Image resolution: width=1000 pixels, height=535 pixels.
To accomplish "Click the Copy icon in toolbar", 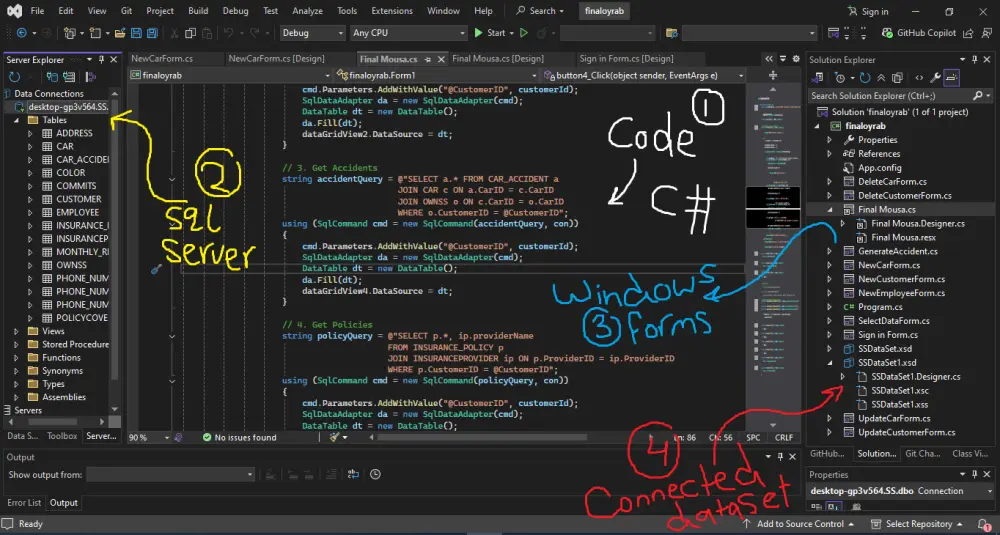I will click(190, 33).
